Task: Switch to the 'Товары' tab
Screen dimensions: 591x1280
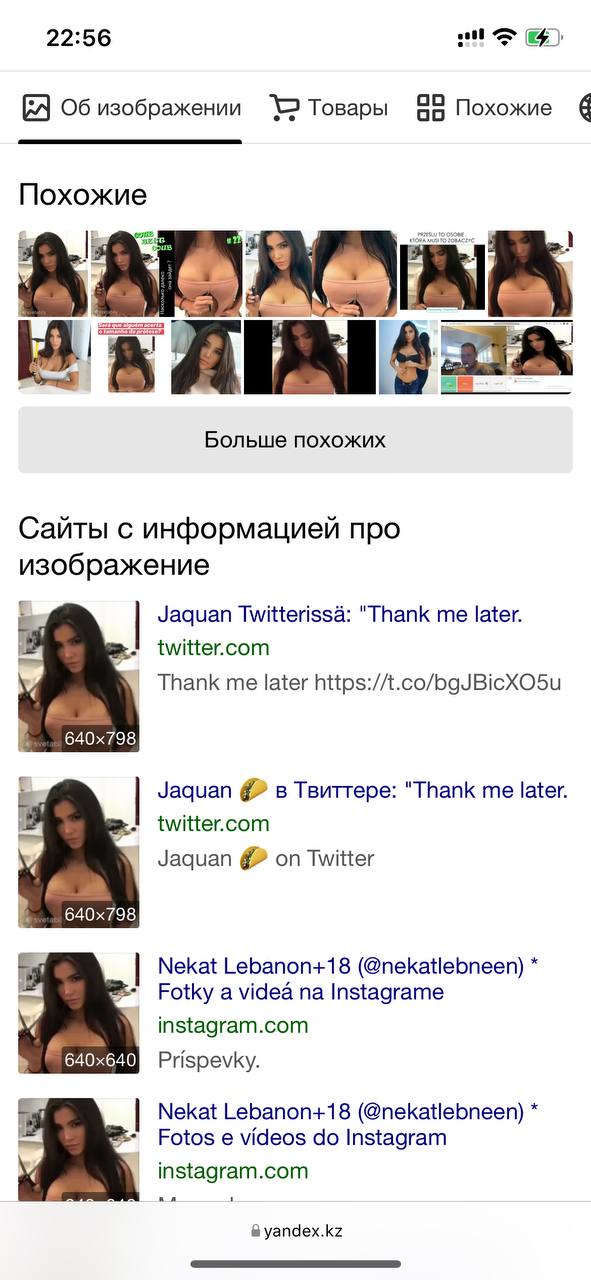Action: click(328, 108)
